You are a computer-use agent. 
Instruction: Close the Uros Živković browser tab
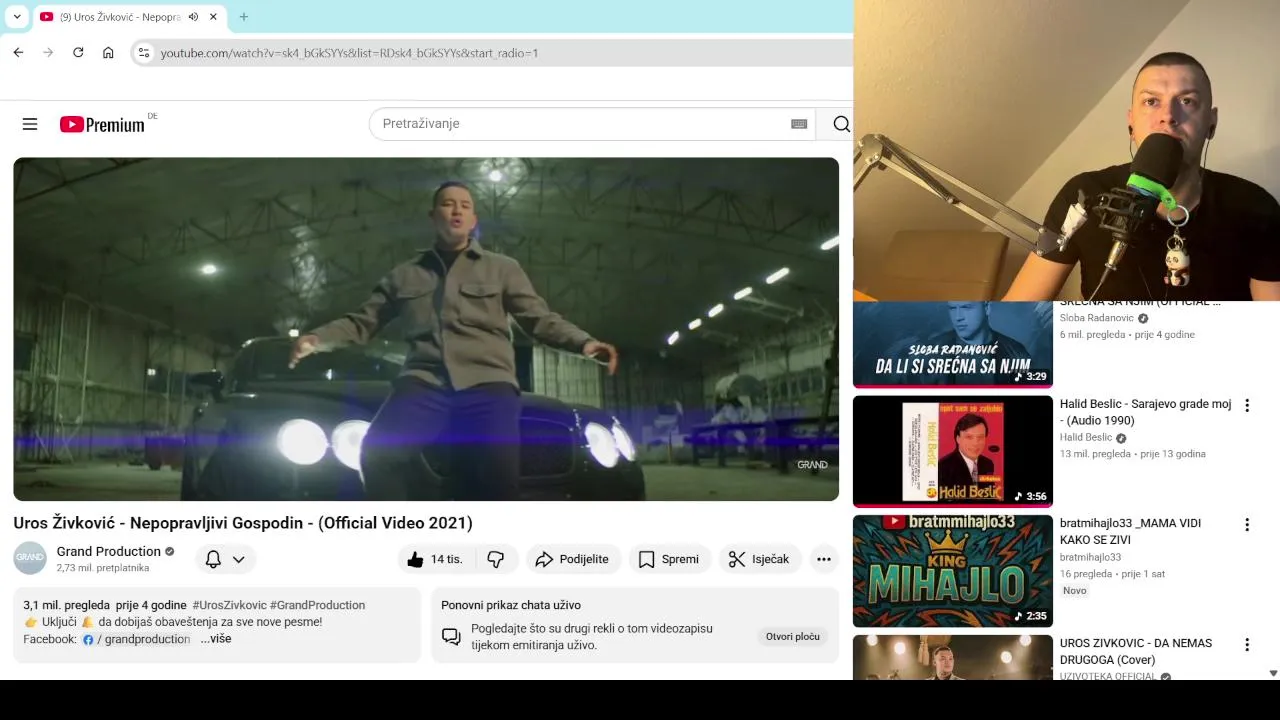pos(213,17)
